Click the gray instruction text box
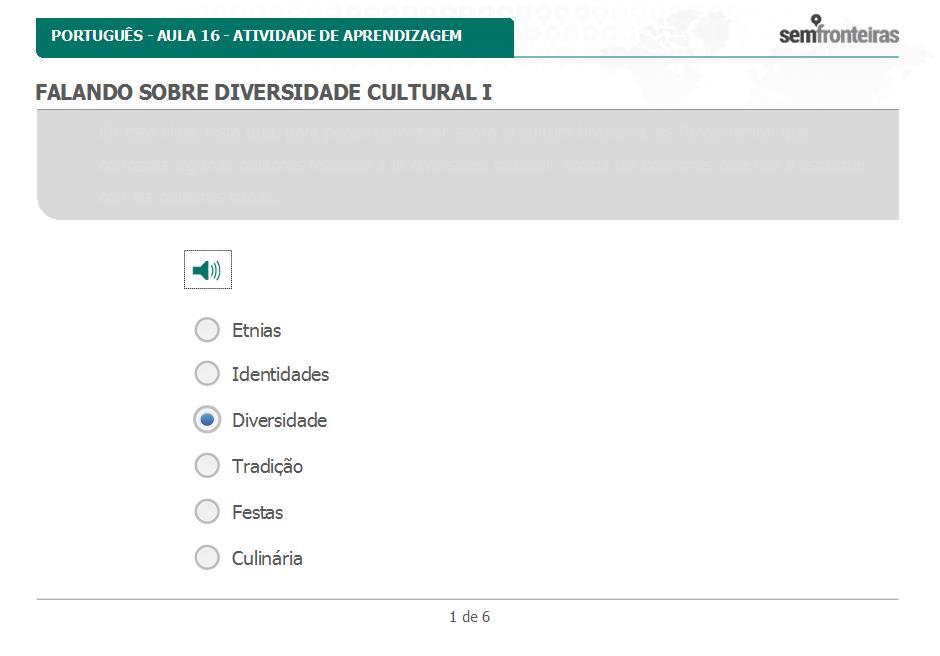The image size is (940, 656). pos(468,165)
